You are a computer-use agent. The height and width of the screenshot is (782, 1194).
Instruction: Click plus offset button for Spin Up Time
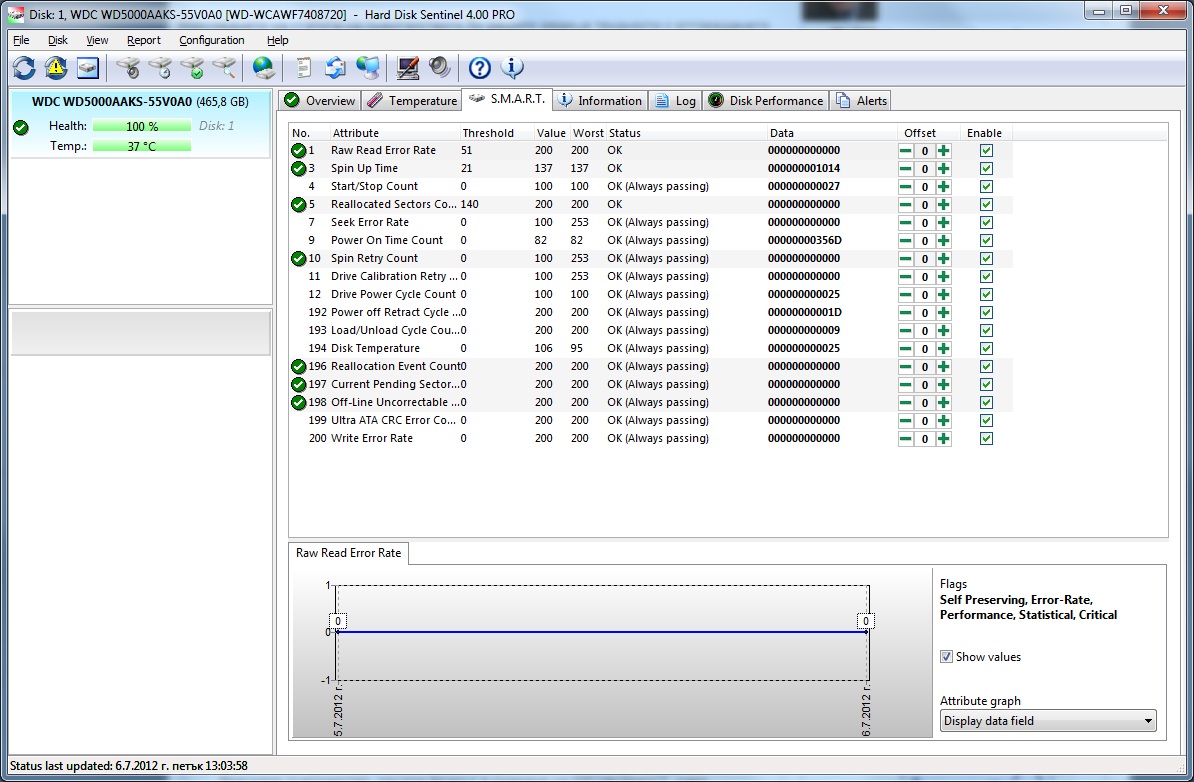tap(943, 169)
